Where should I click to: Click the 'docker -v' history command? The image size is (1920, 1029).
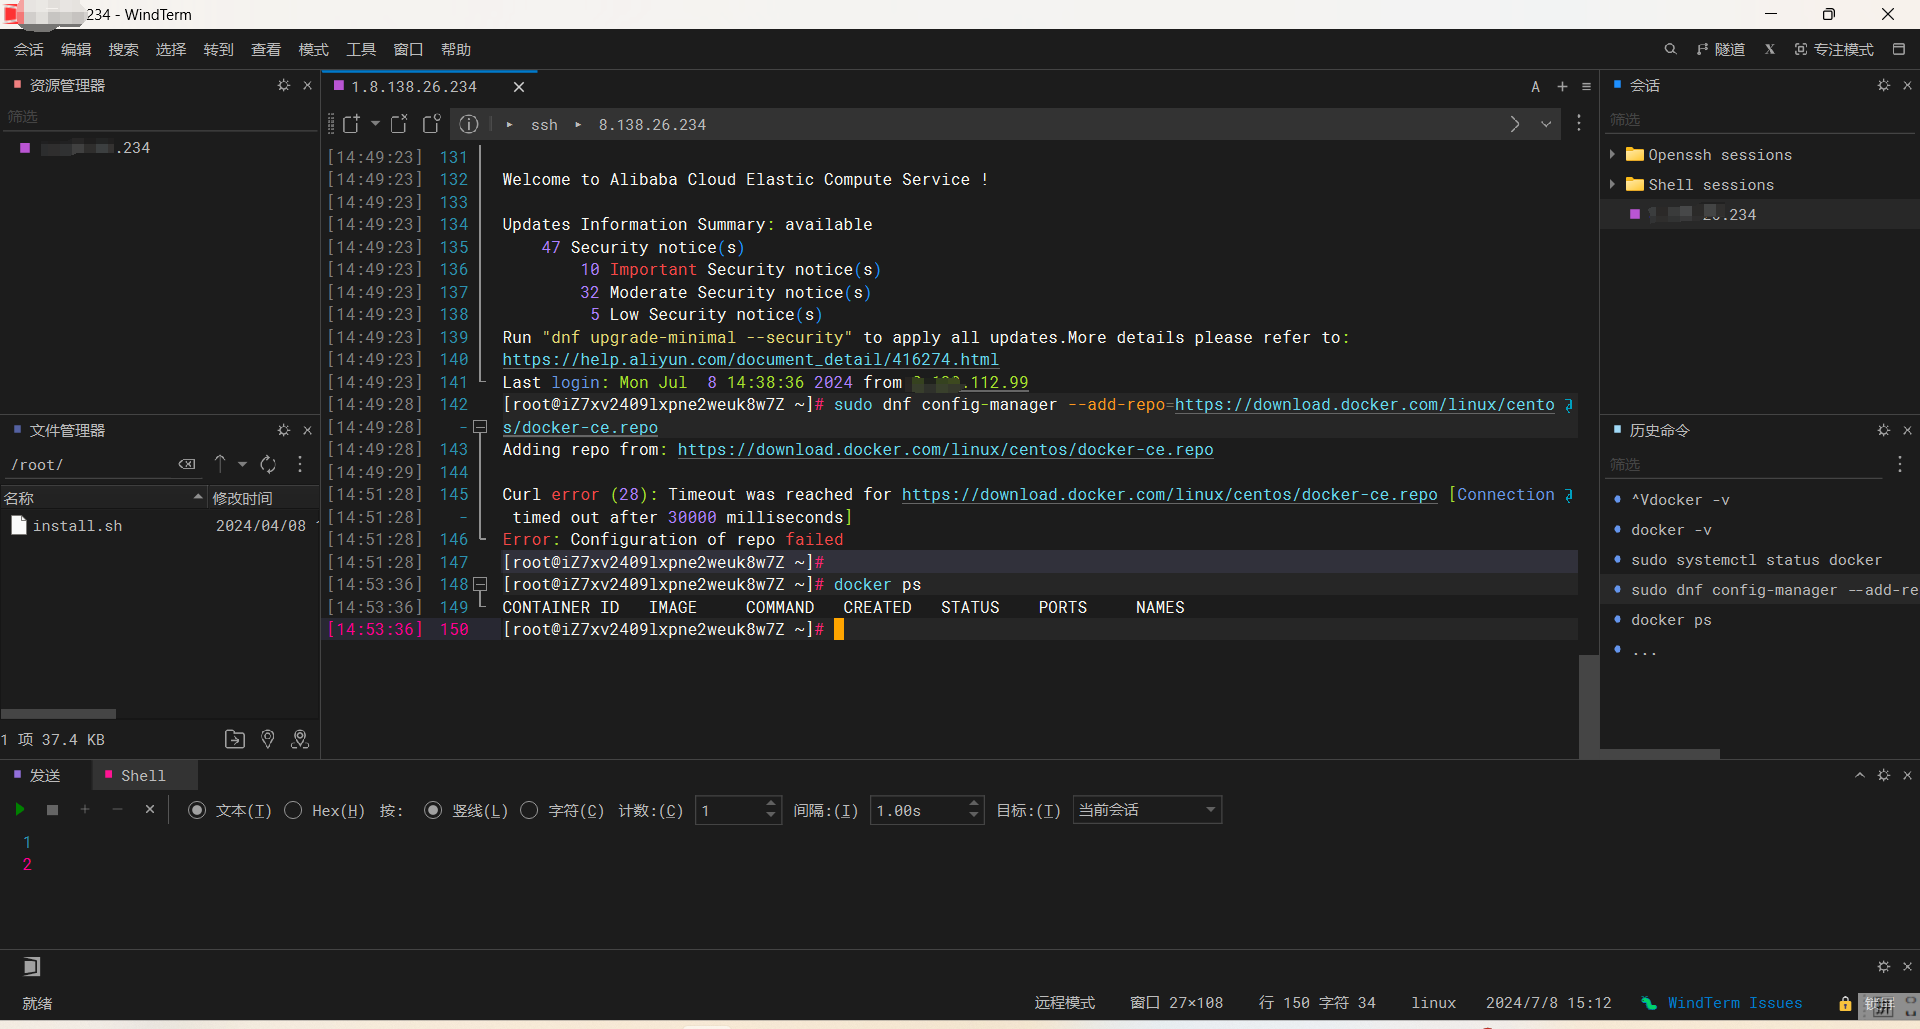[x=1671, y=530]
